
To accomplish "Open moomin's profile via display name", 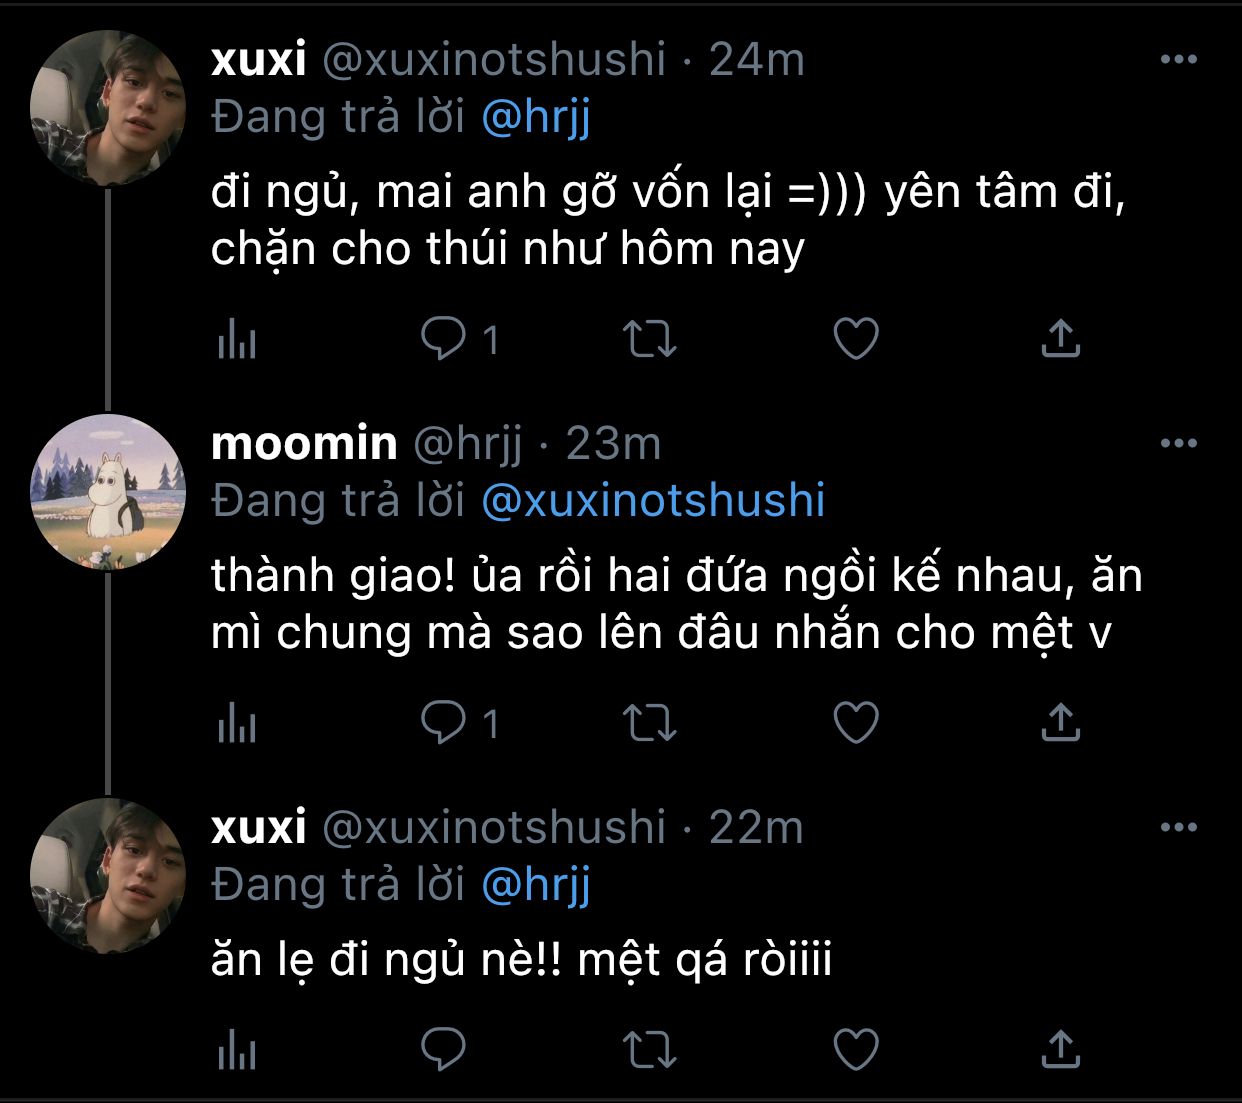I will pos(304,443).
